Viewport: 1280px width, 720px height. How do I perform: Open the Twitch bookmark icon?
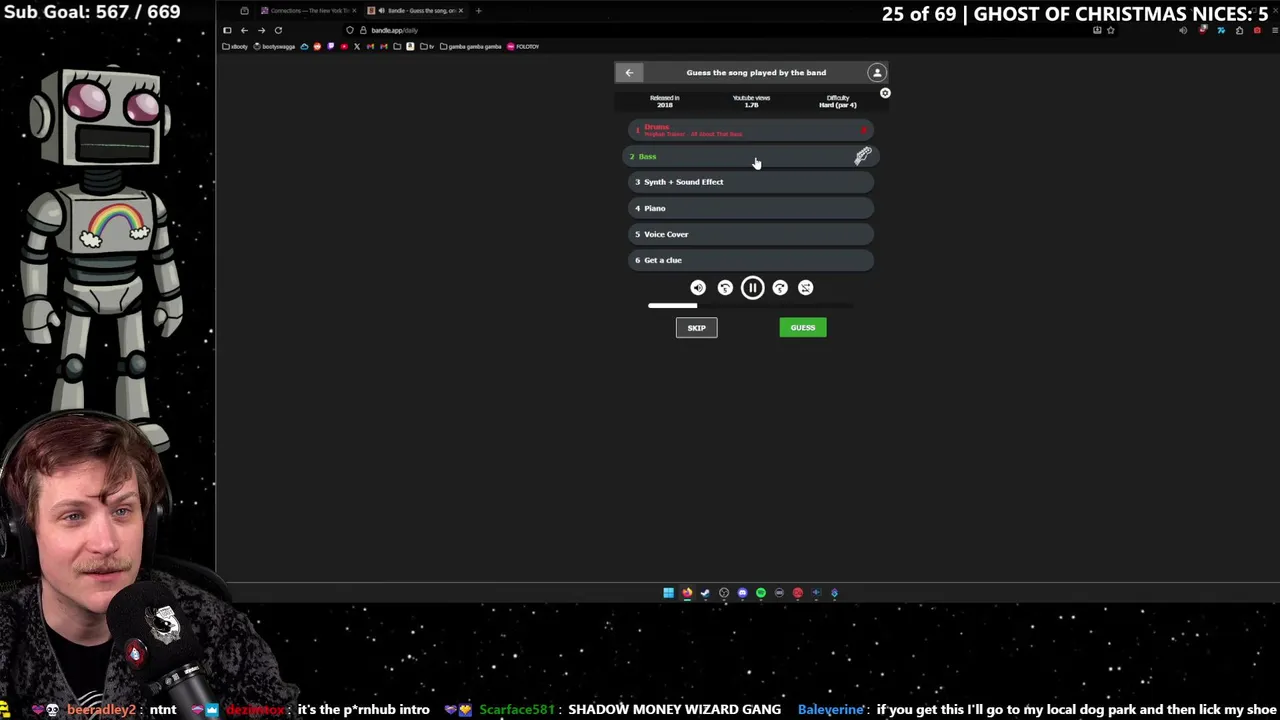(x=330, y=46)
